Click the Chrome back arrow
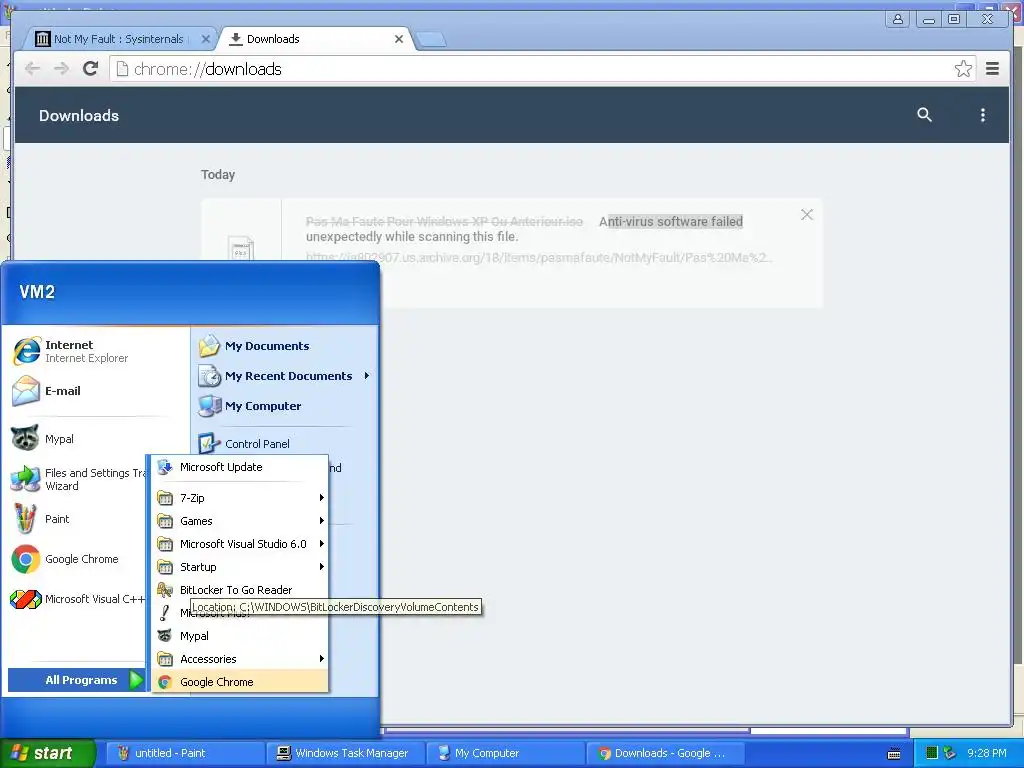This screenshot has height=768, width=1024. tap(32, 69)
